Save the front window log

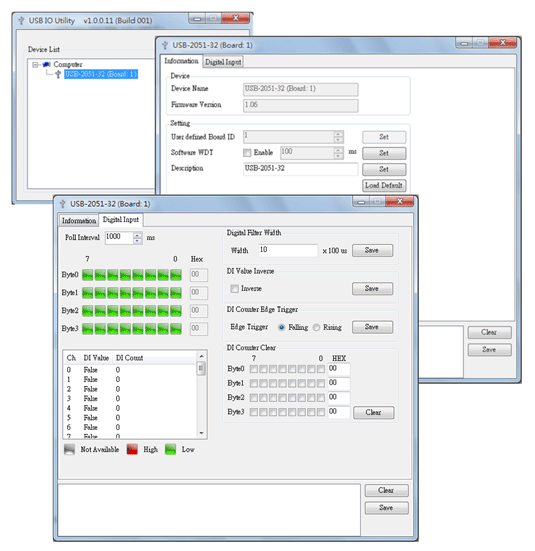pos(386,508)
